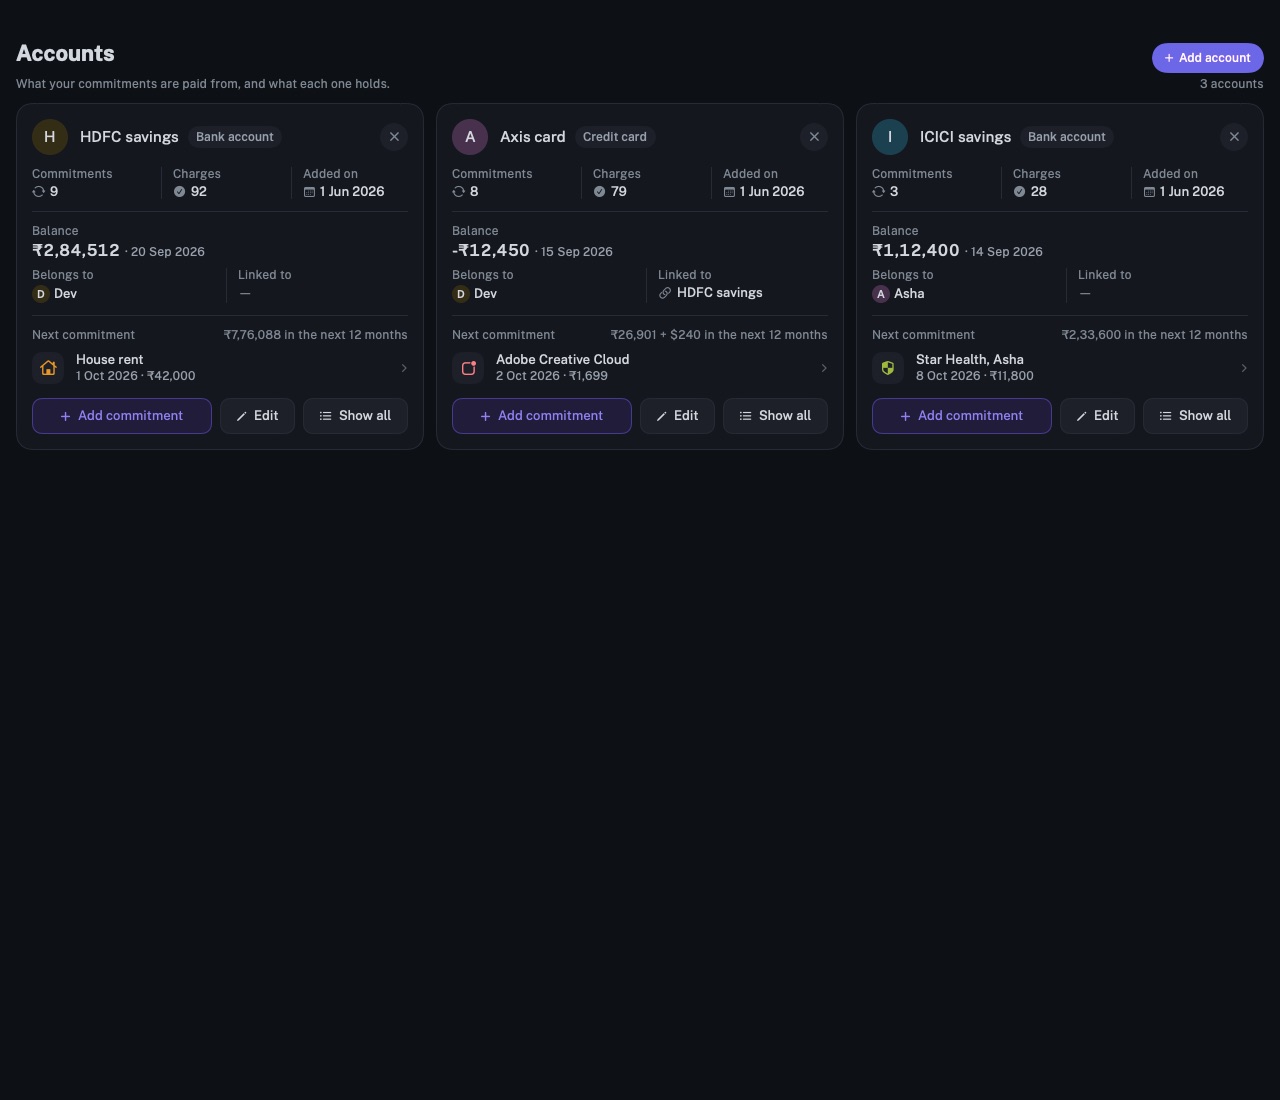Add commitment to ICICI savings
1280x1100 pixels.
(962, 416)
